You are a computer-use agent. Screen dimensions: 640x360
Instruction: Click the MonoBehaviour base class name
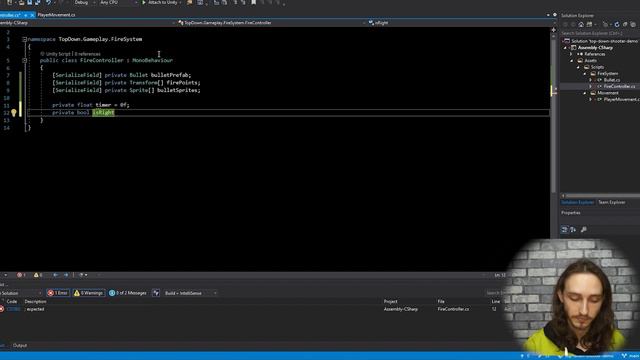(152, 60)
